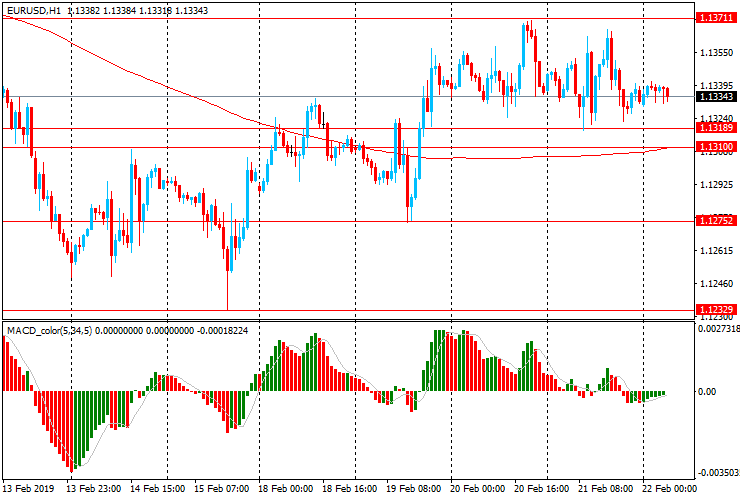Click the OHLC values 1.13382 in chart header
The width and height of the screenshot is (740, 500).
pyautogui.click(x=84, y=10)
